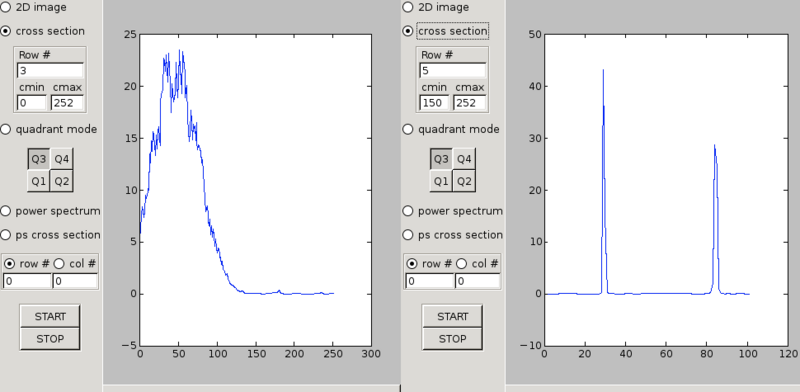Toggle Q1 quadrant button in right panel

tap(441, 181)
